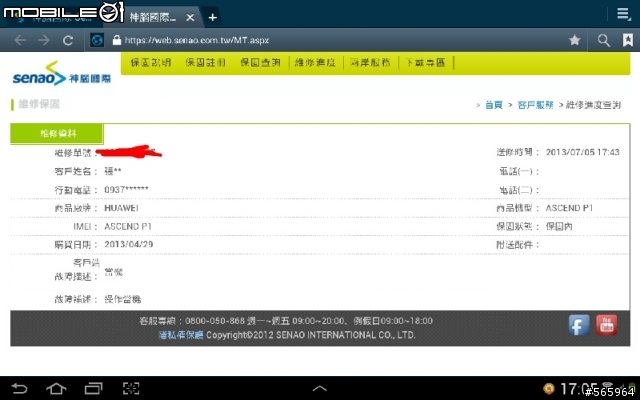The width and height of the screenshot is (640, 400).
Task: Open a new tab with the plus button
Action: pos(212,18)
